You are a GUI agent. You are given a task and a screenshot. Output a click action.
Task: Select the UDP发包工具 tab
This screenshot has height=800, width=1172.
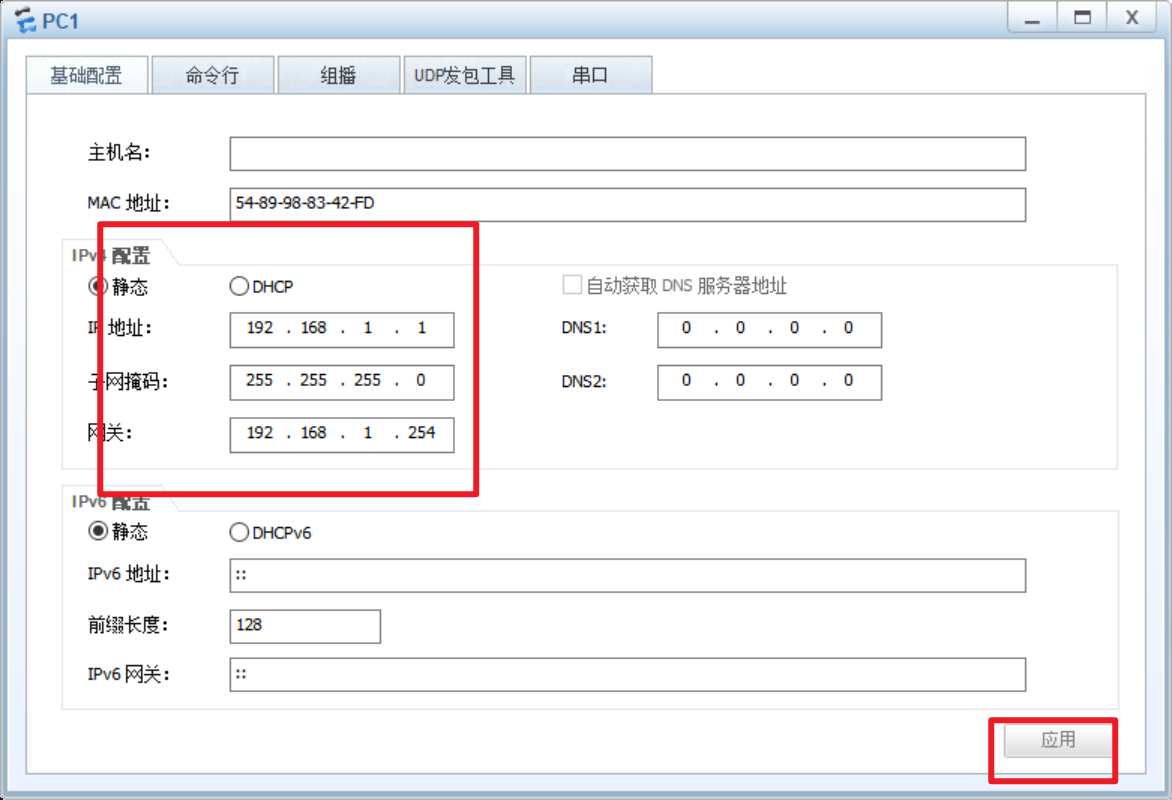(464, 76)
